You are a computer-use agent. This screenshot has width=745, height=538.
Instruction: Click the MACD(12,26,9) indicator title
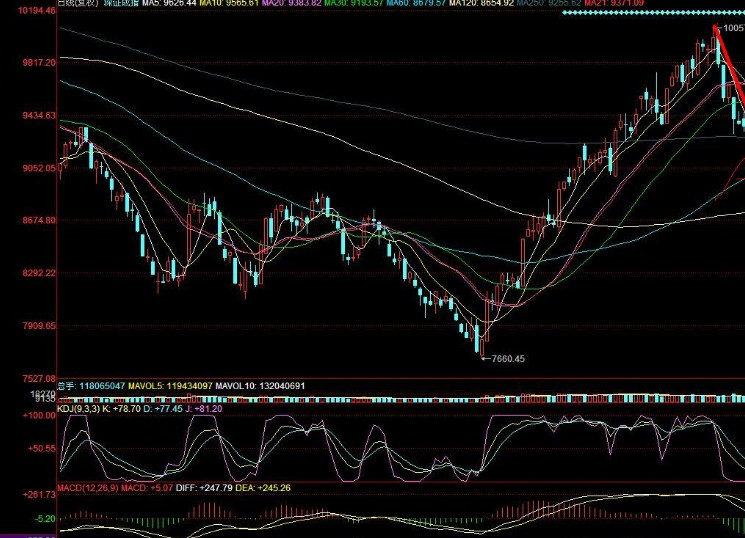88,488
